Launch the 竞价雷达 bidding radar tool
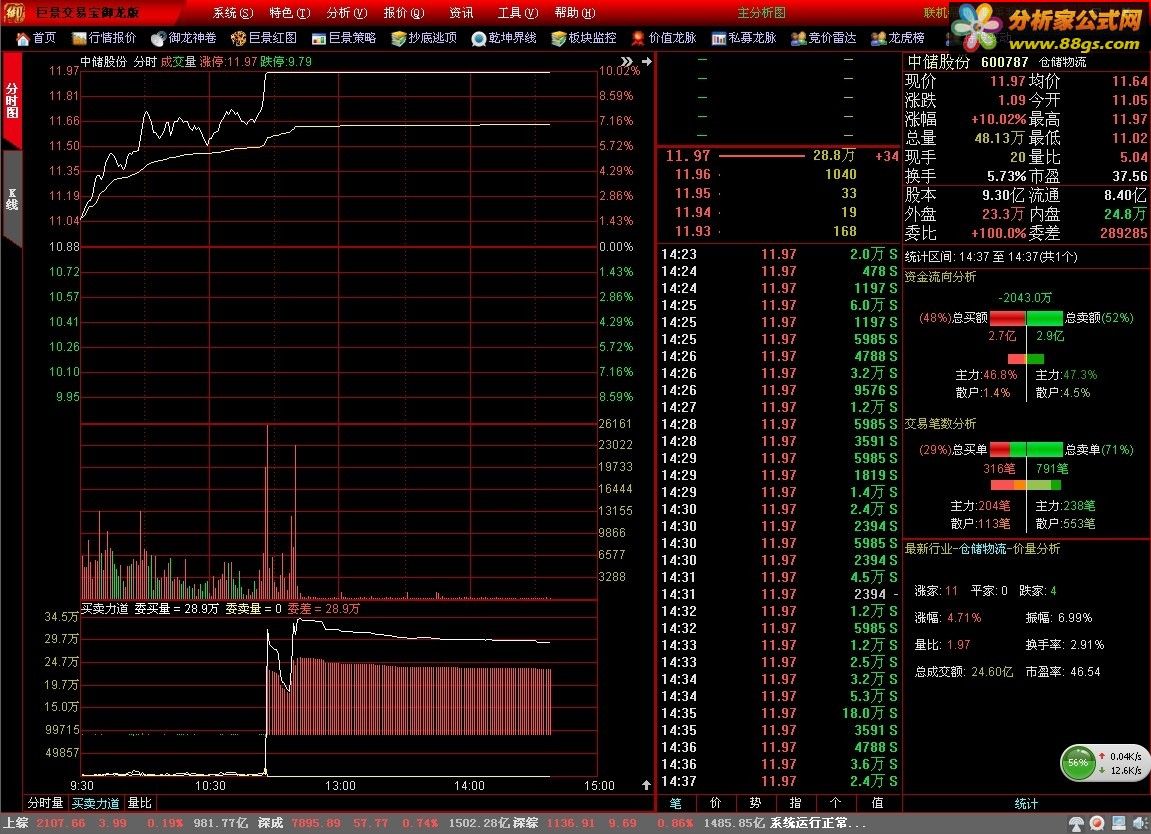1151x834 pixels. tap(824, 38)
